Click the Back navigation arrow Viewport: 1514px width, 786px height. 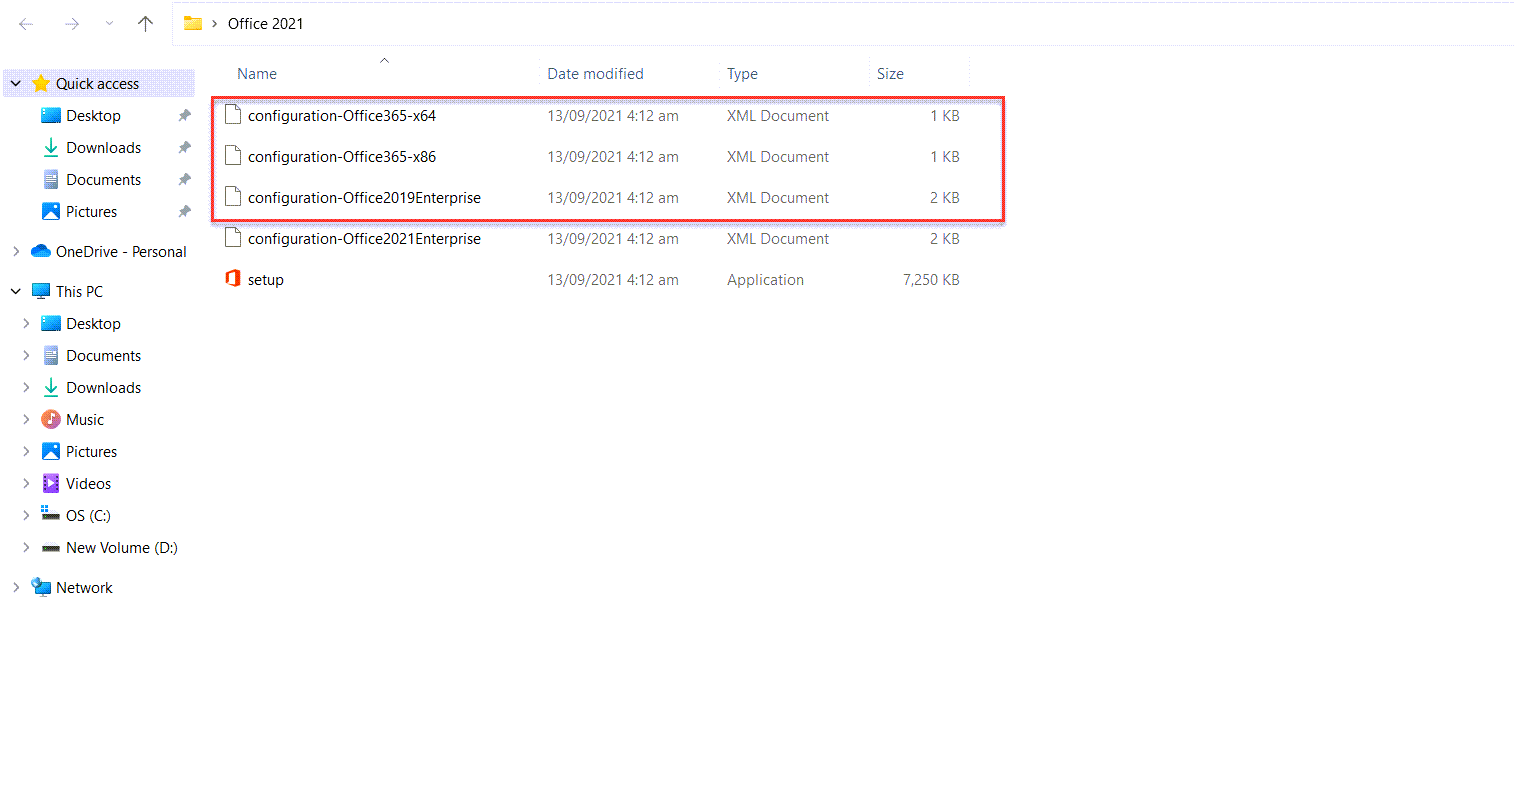(27, 24)
